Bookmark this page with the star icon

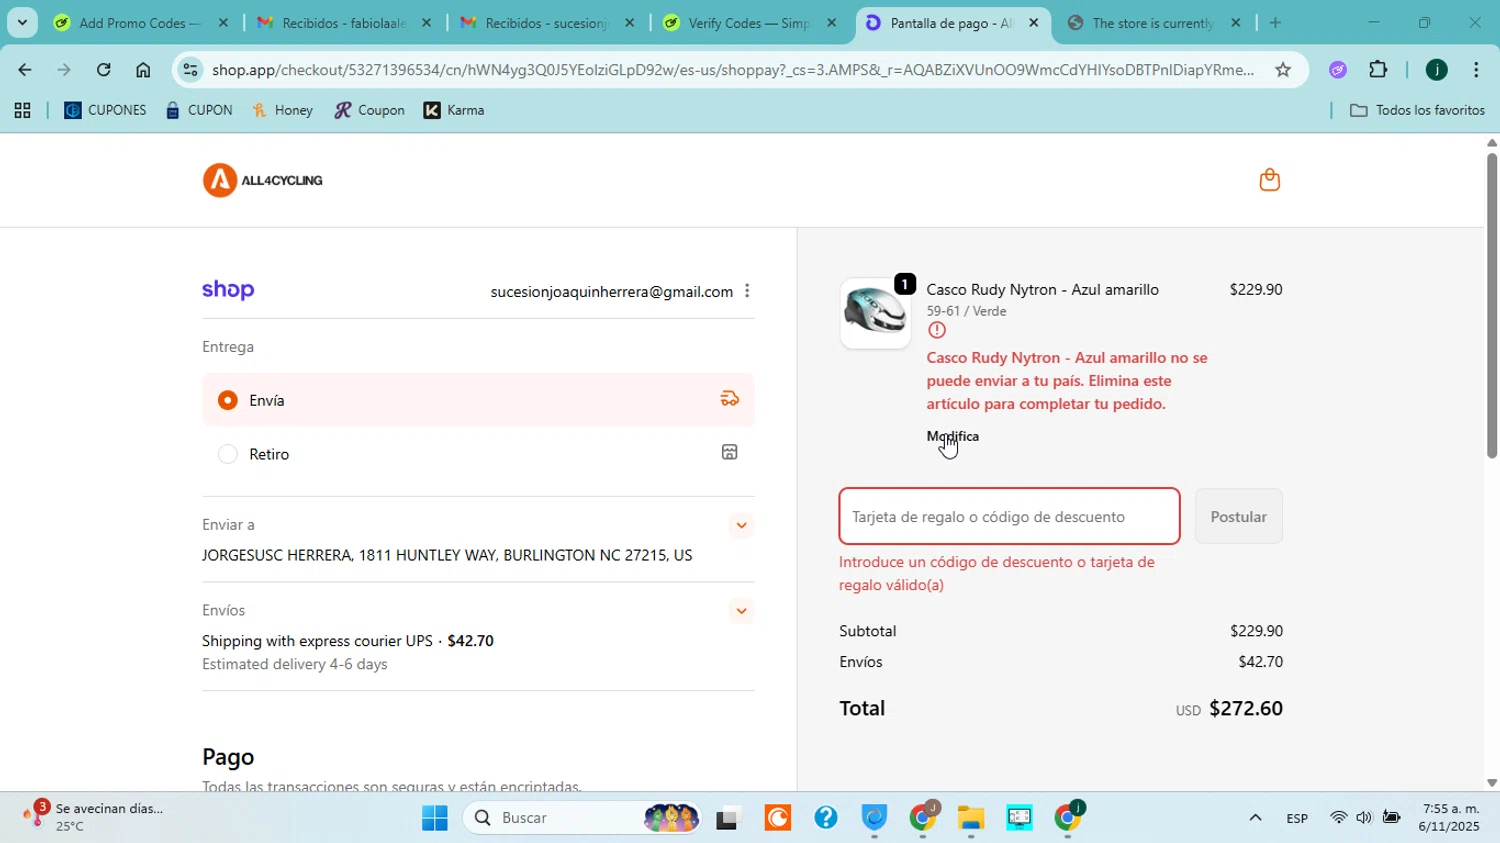pos(1283,69)
